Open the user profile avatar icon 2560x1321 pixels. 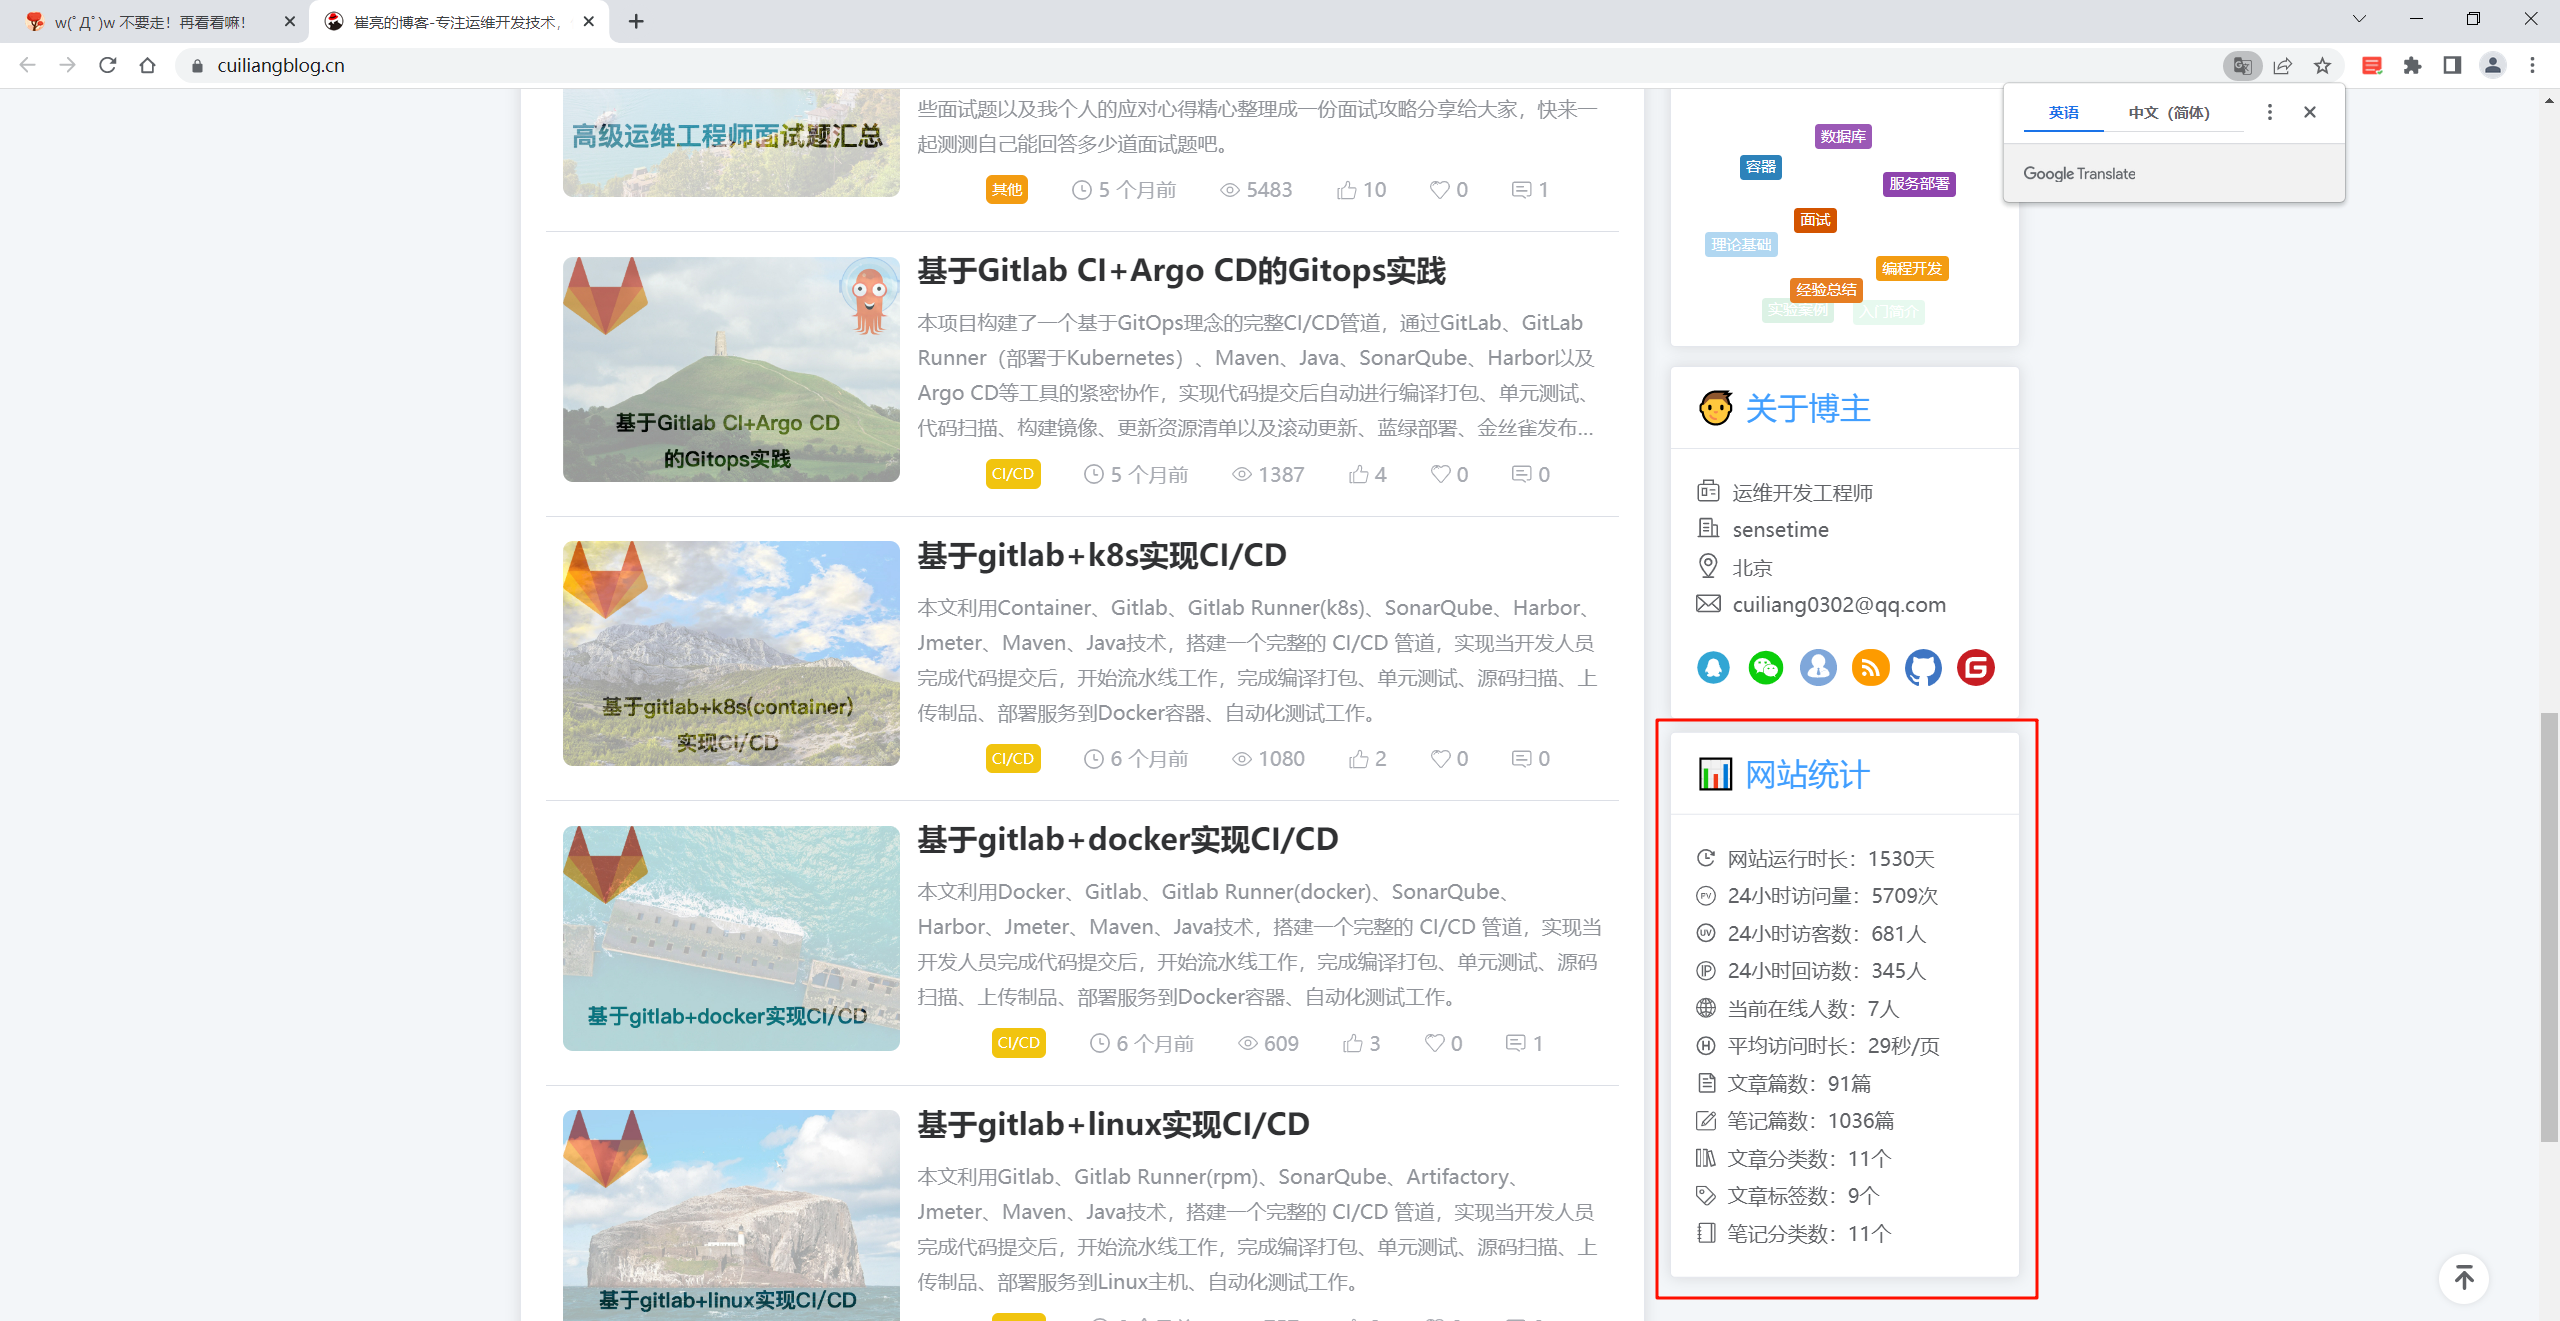tap(2492, 66)
